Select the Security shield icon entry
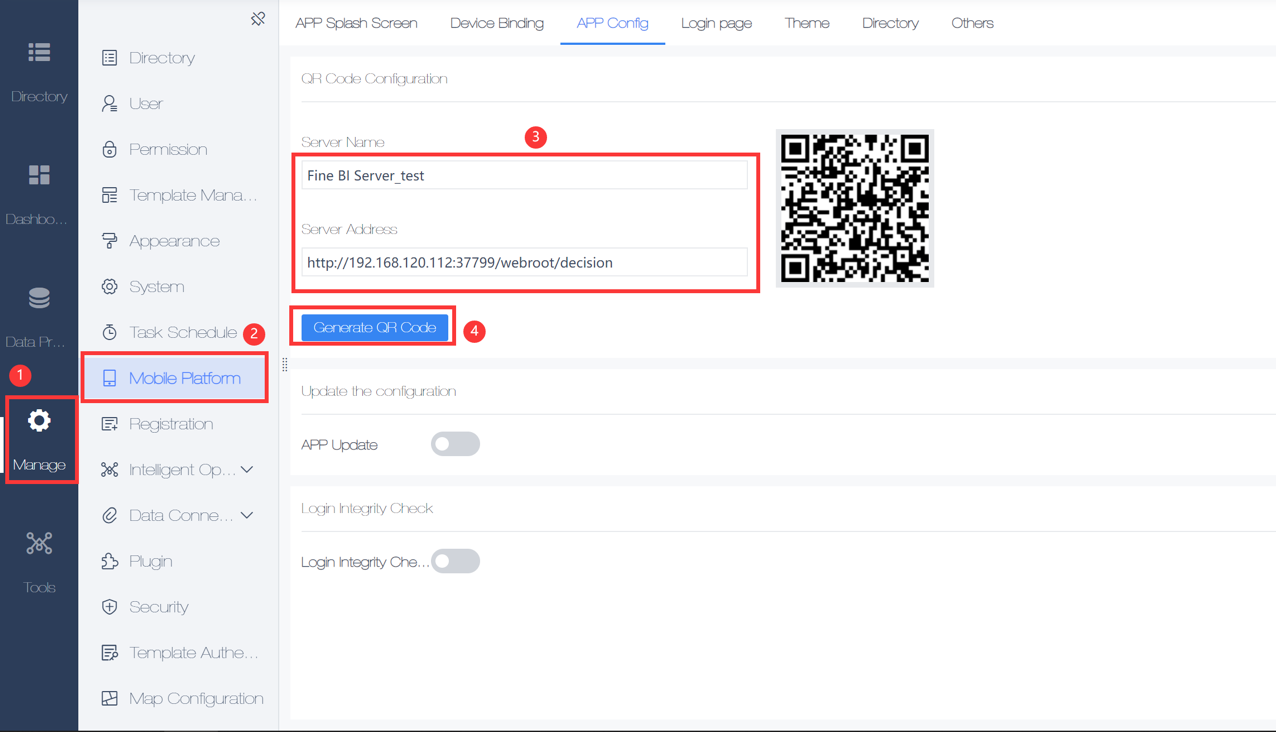This screenshot has height=732, width=1276. point(110,607)
